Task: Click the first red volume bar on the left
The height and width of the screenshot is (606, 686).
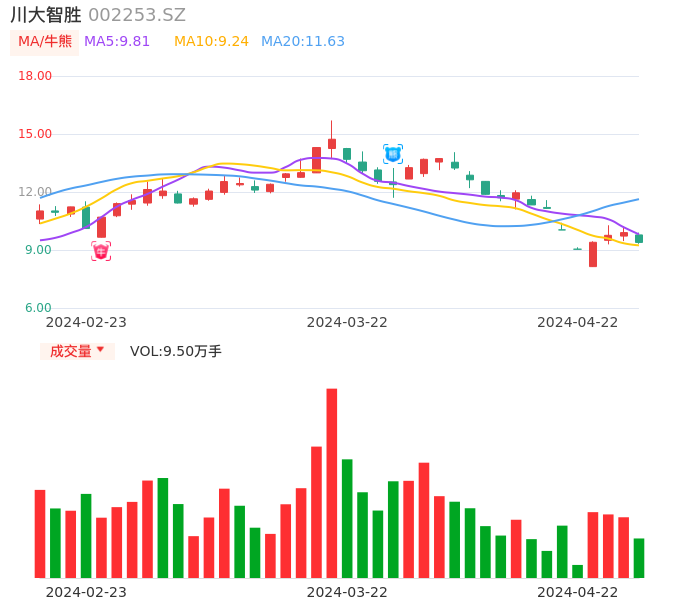Action: coord(40,534)
